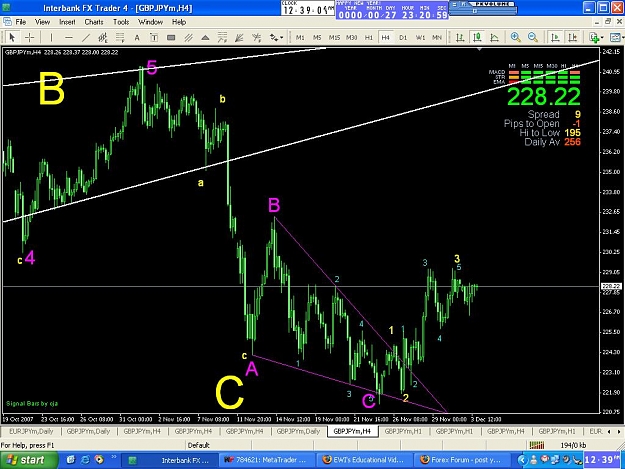This screenshot has height=469, width=625.
Task: Open the File menu
Action: 21,22
